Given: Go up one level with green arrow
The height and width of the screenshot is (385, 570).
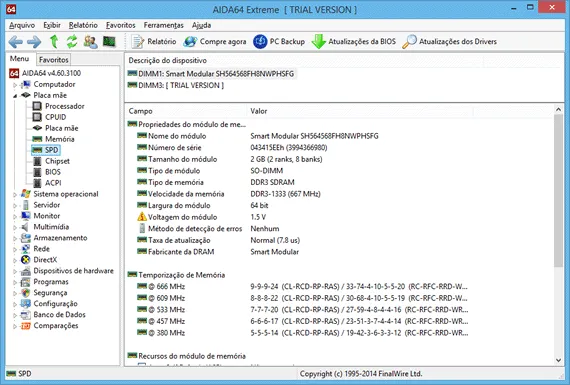Looking at the screenshot, I should pos(54,41).
